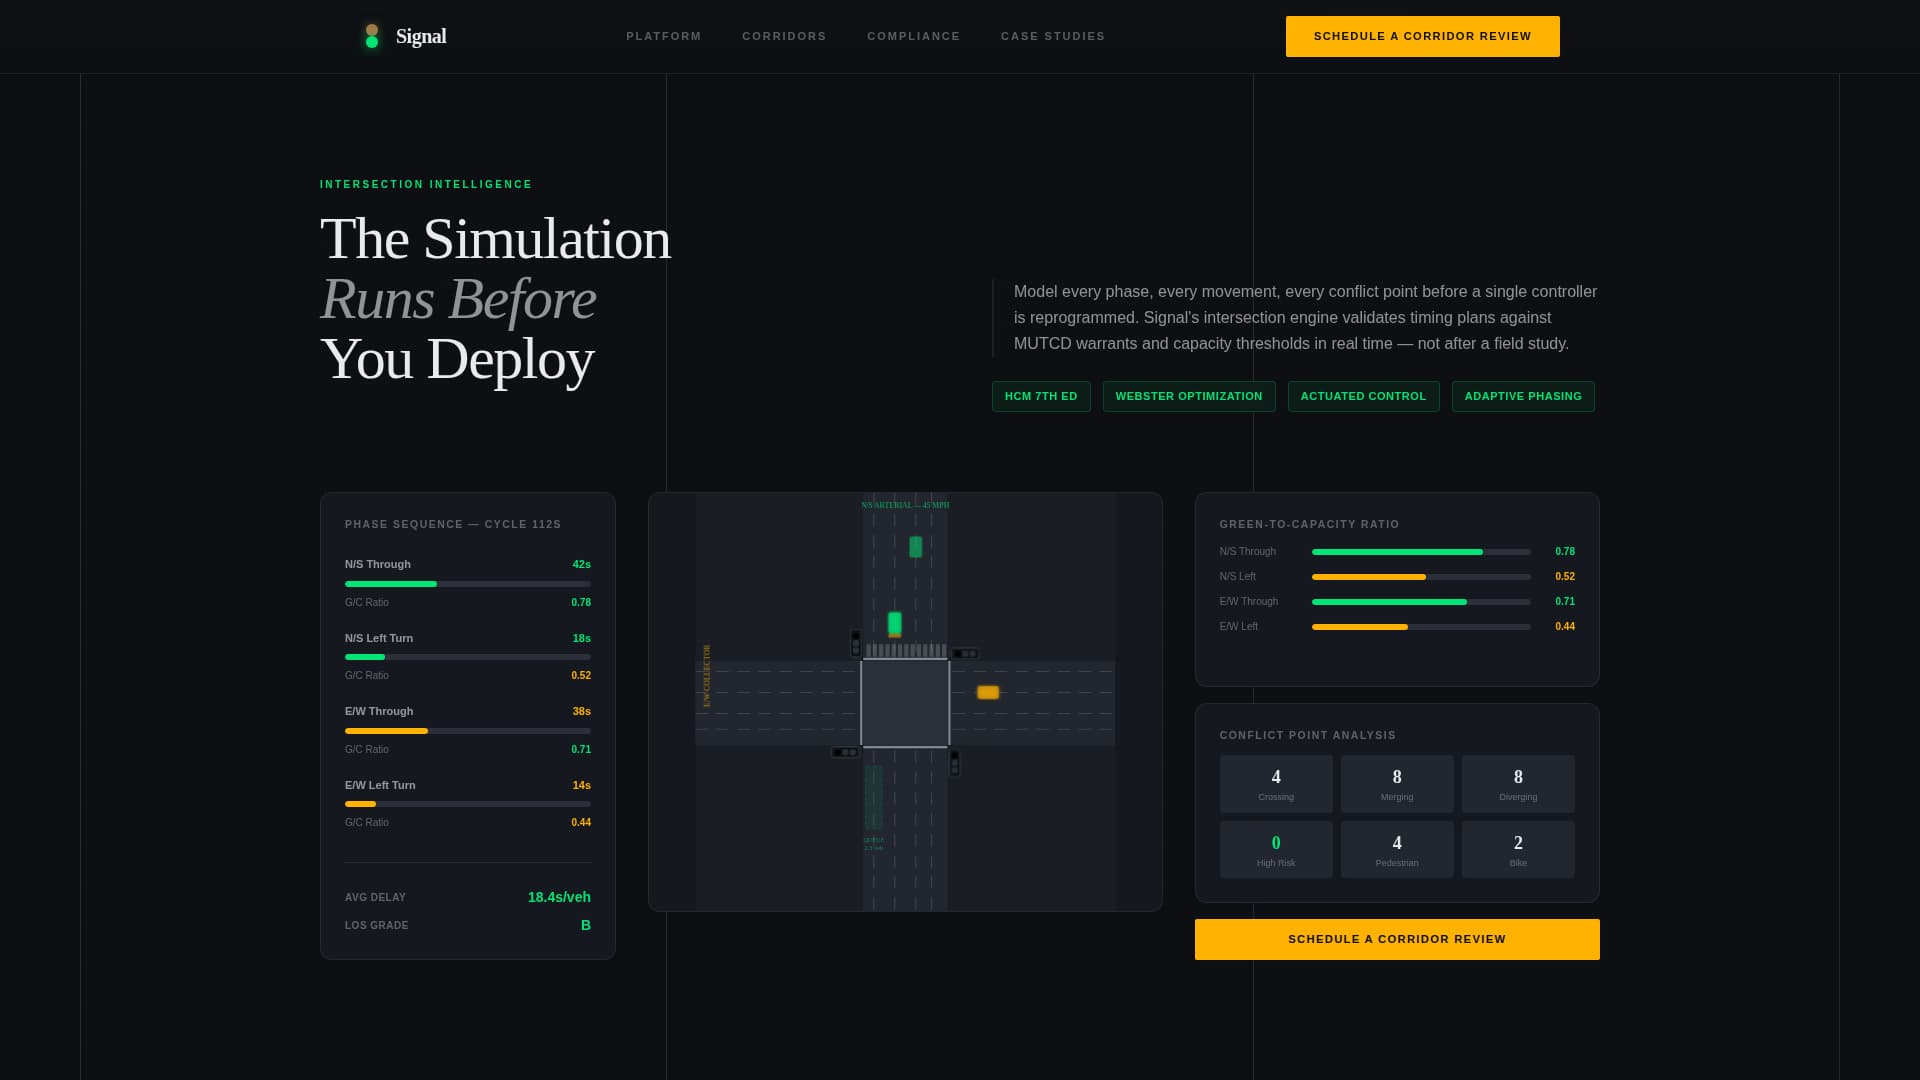This screenshot has height=1080, width=1920.
Task: Click the "PHASE SEQUENCE — CYCLE 112S" heading
Action: 453,524
